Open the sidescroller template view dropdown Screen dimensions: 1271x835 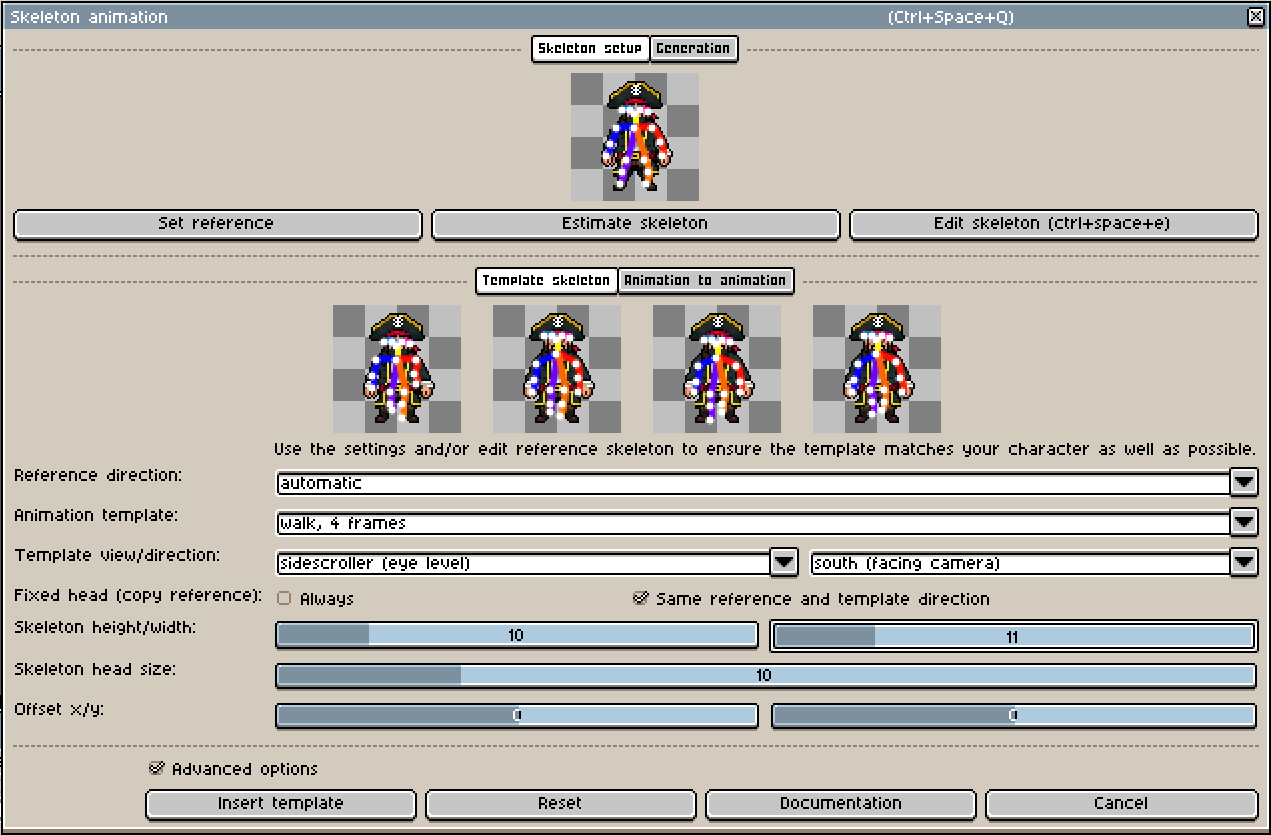(x=784, y=563)
